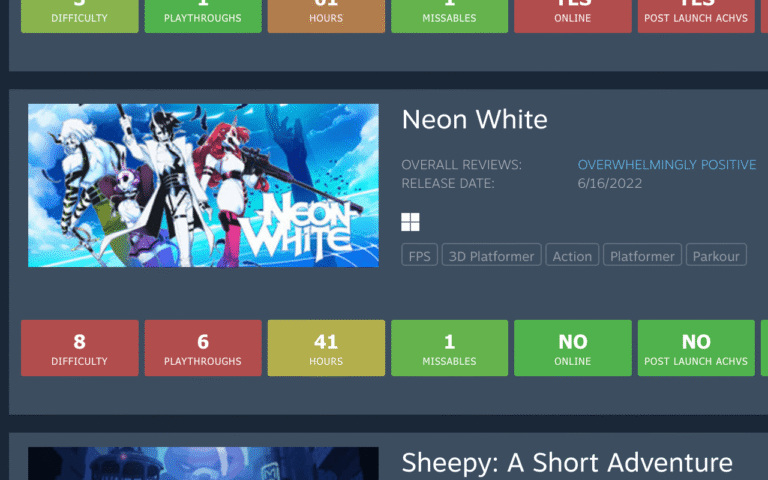The height and width of the screenshot is (480, 768).
Task: Open the Neon White game banner image
Action: point(203,185)
